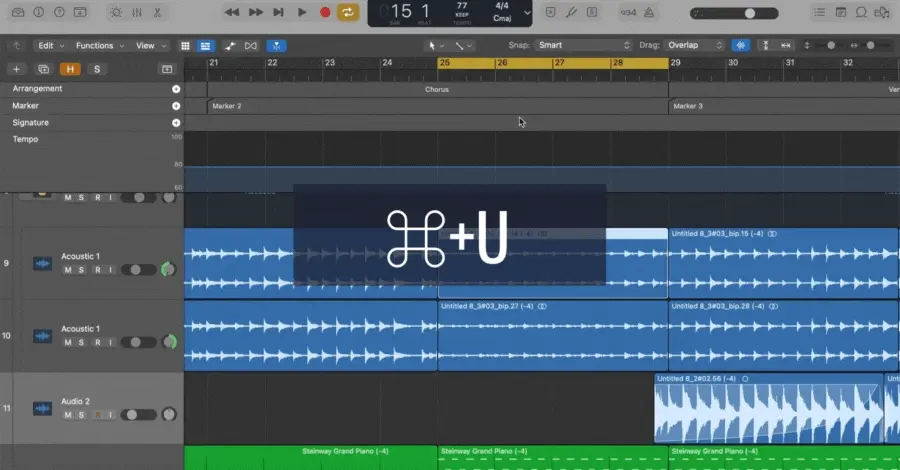Toggle the Solo S transport icon
The height and width of the screenshot is (470, 900).
pos(592,12)
